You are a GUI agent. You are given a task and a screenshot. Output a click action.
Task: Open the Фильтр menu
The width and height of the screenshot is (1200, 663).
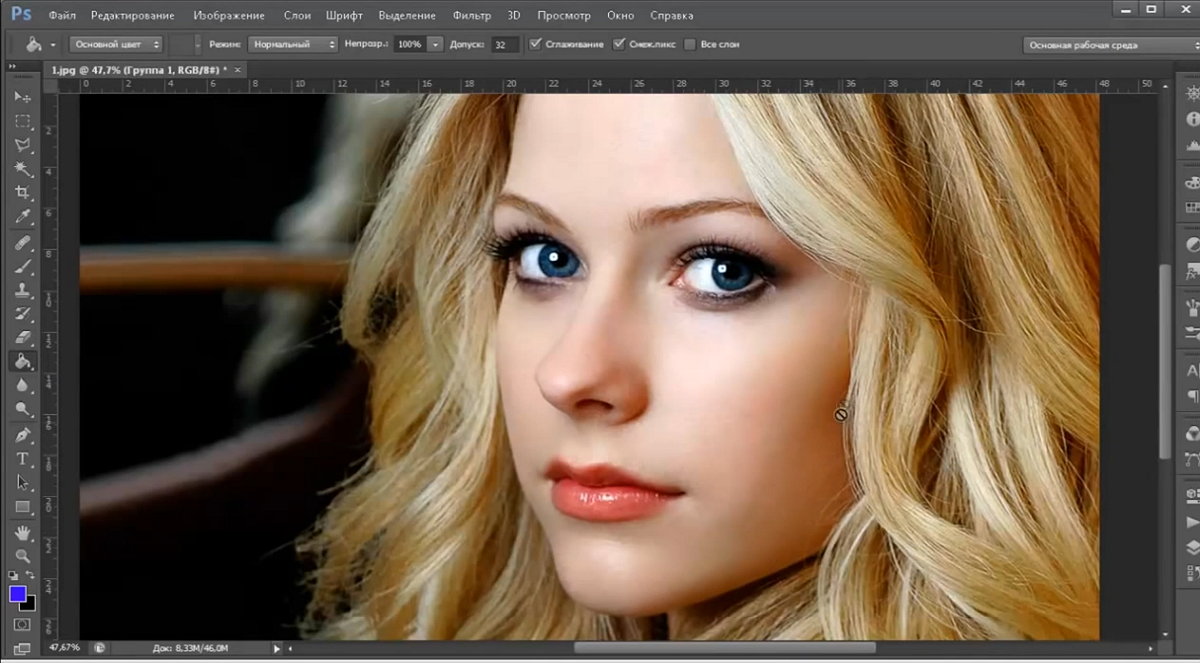coord(471,16)
